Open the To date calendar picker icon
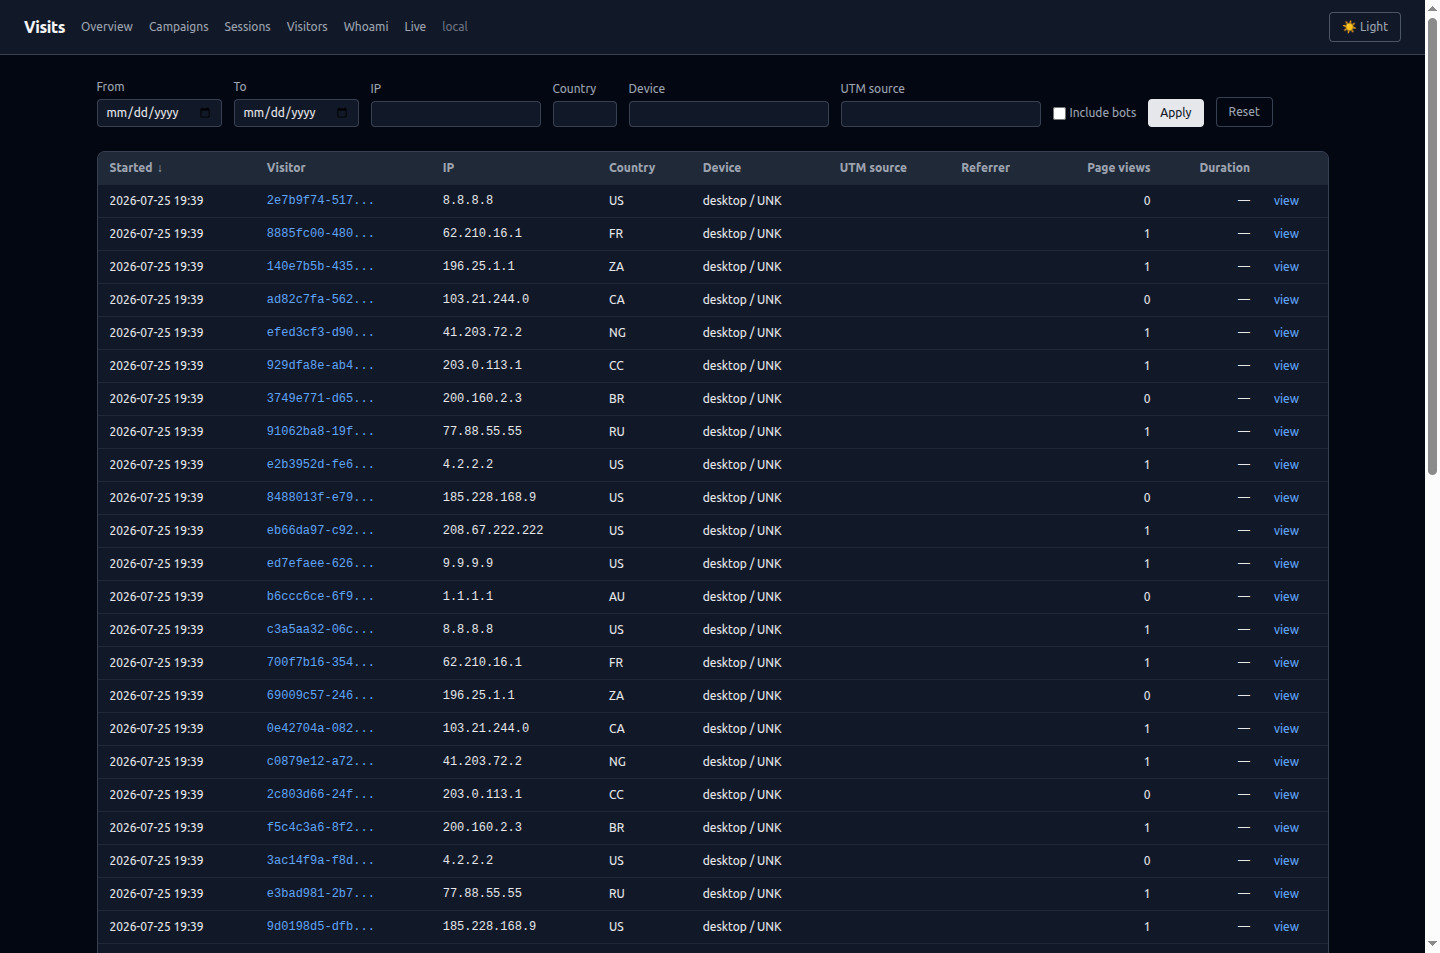The image size is (1440, 953). click(342, 113)
